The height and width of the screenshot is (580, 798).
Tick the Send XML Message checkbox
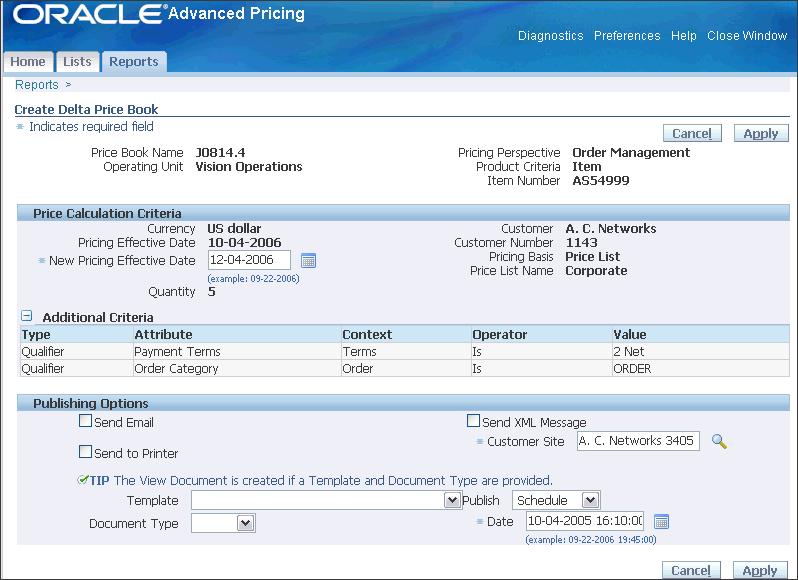pos(473,421)
